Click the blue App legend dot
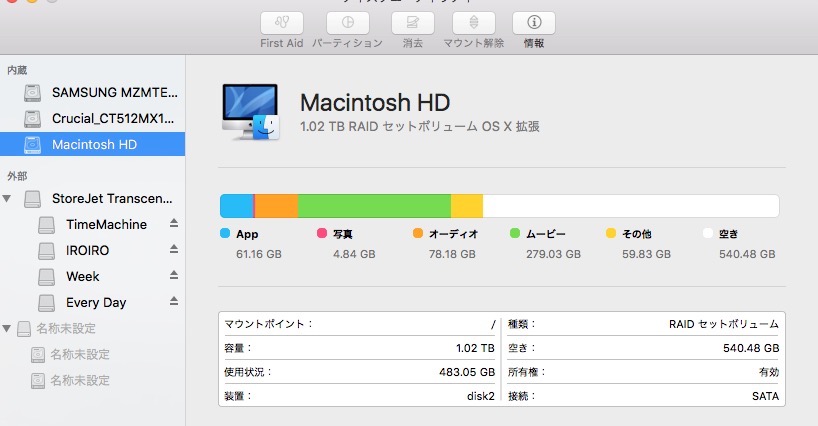This screenshot has height=426, width=818. pyautogui.click(x=225, y=234)
